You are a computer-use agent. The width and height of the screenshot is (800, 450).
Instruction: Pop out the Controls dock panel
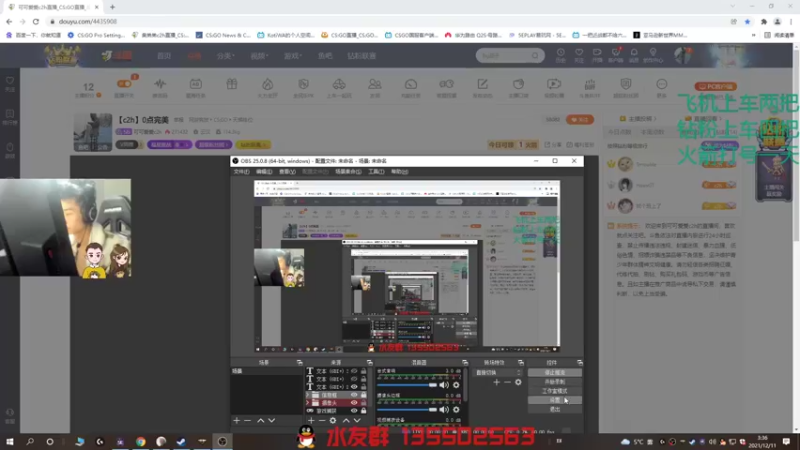point(580,362)
